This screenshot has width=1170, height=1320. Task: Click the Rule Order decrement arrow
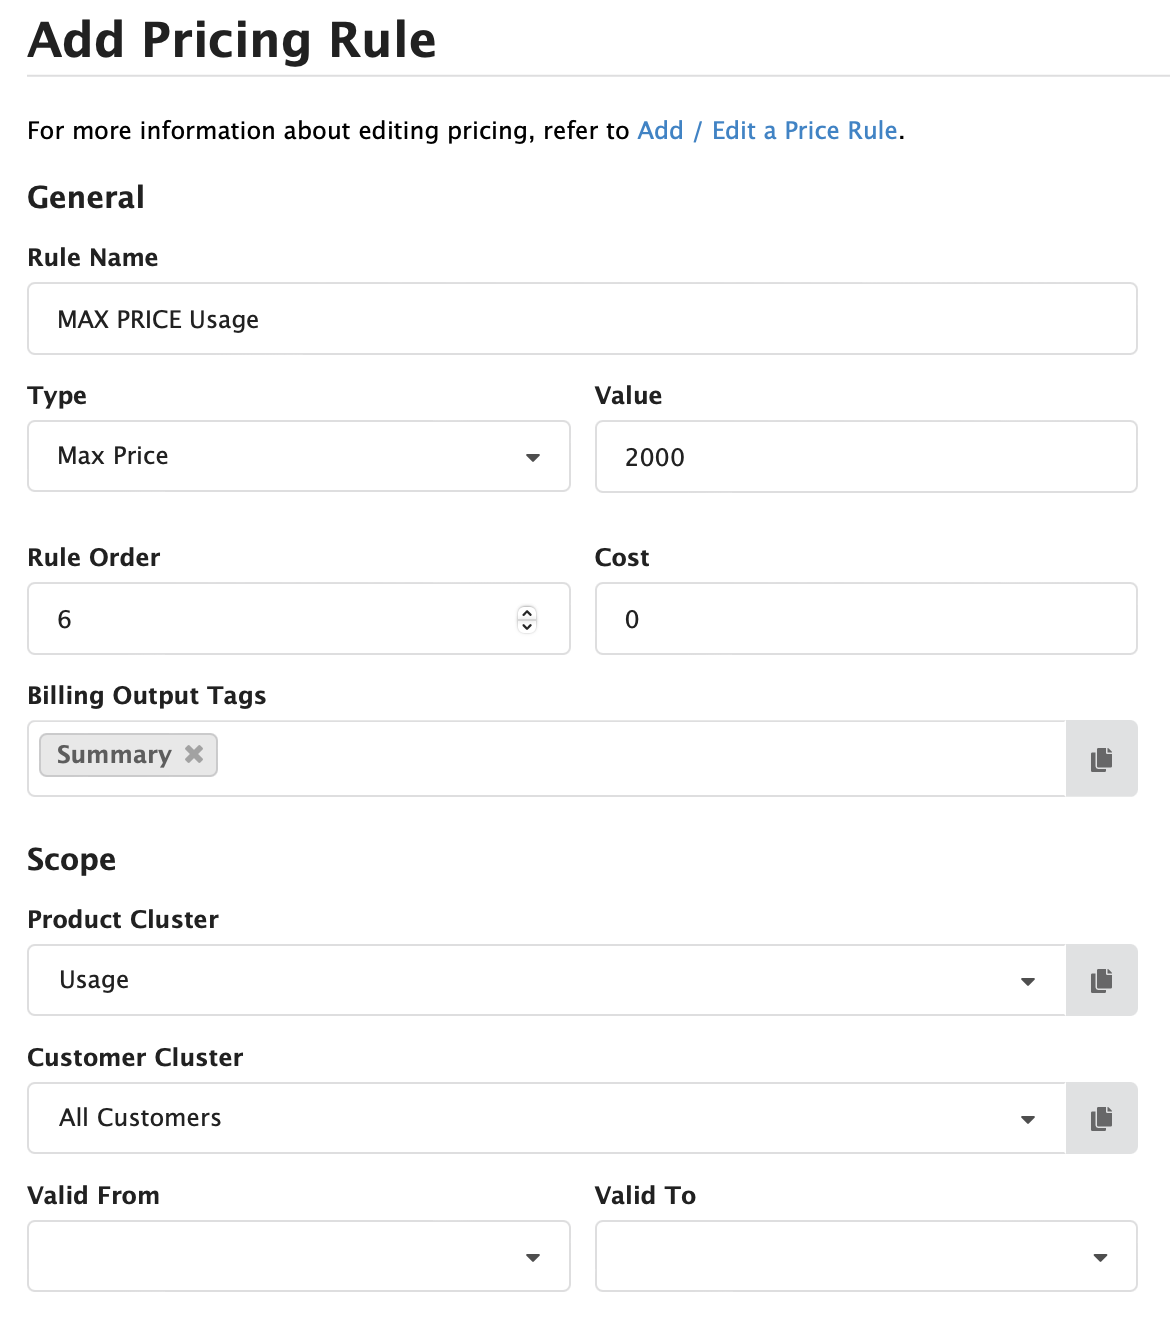coord(526,625)
